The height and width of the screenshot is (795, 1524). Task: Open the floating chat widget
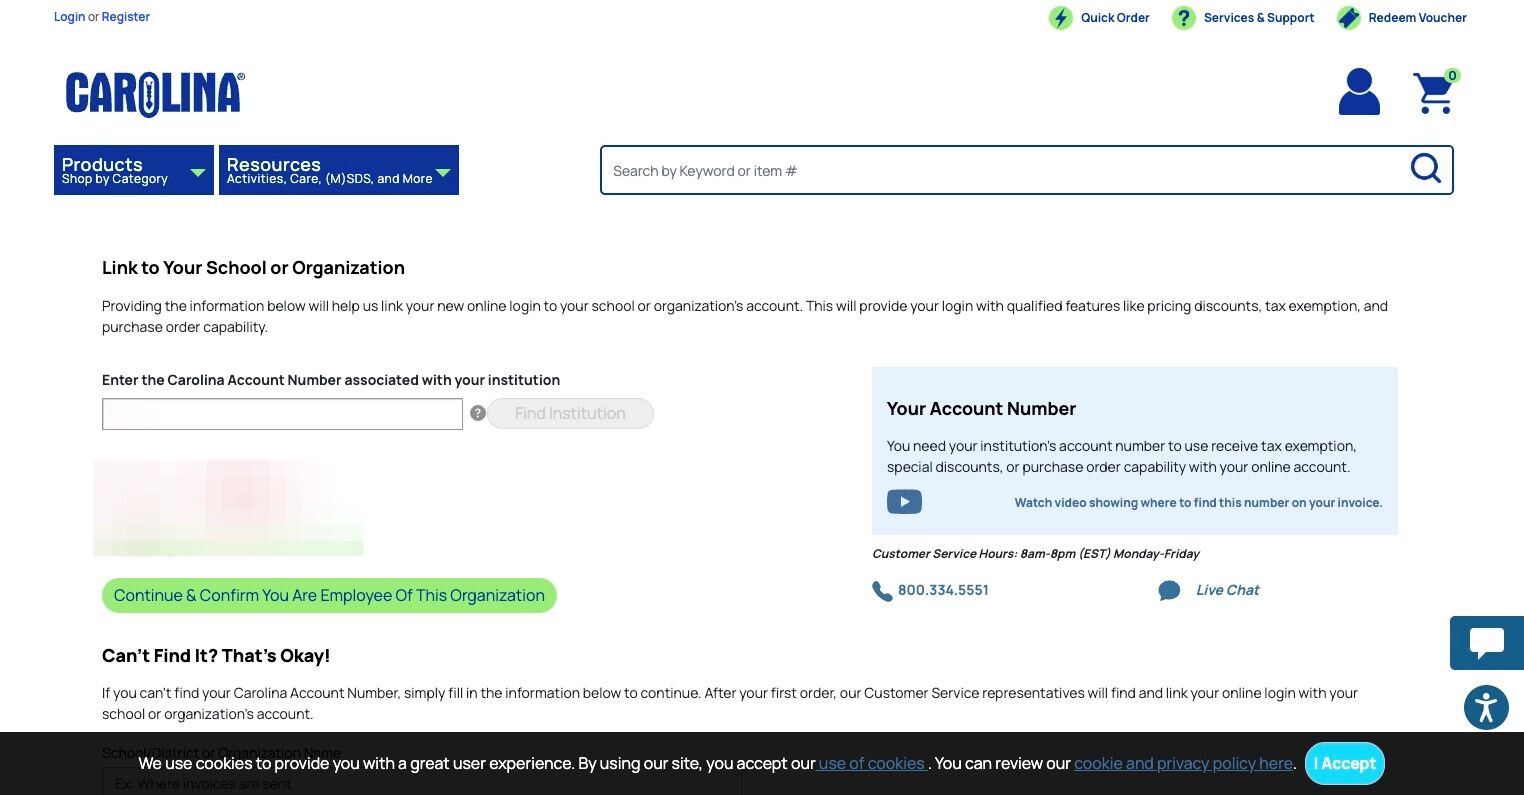1487,643
